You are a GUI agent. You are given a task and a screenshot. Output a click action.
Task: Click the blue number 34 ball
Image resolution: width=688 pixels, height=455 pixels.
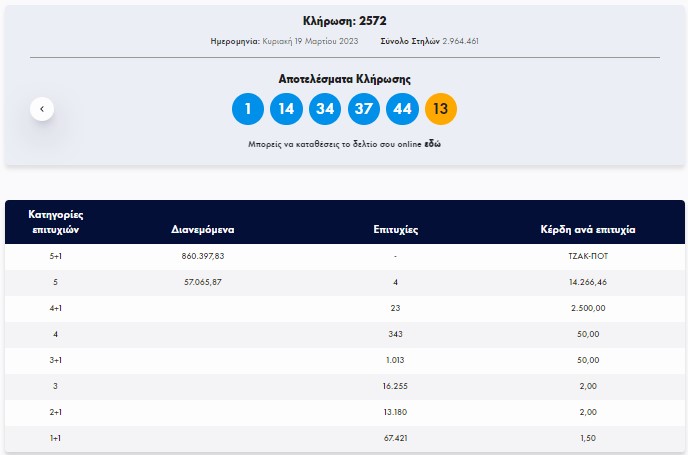325,109
